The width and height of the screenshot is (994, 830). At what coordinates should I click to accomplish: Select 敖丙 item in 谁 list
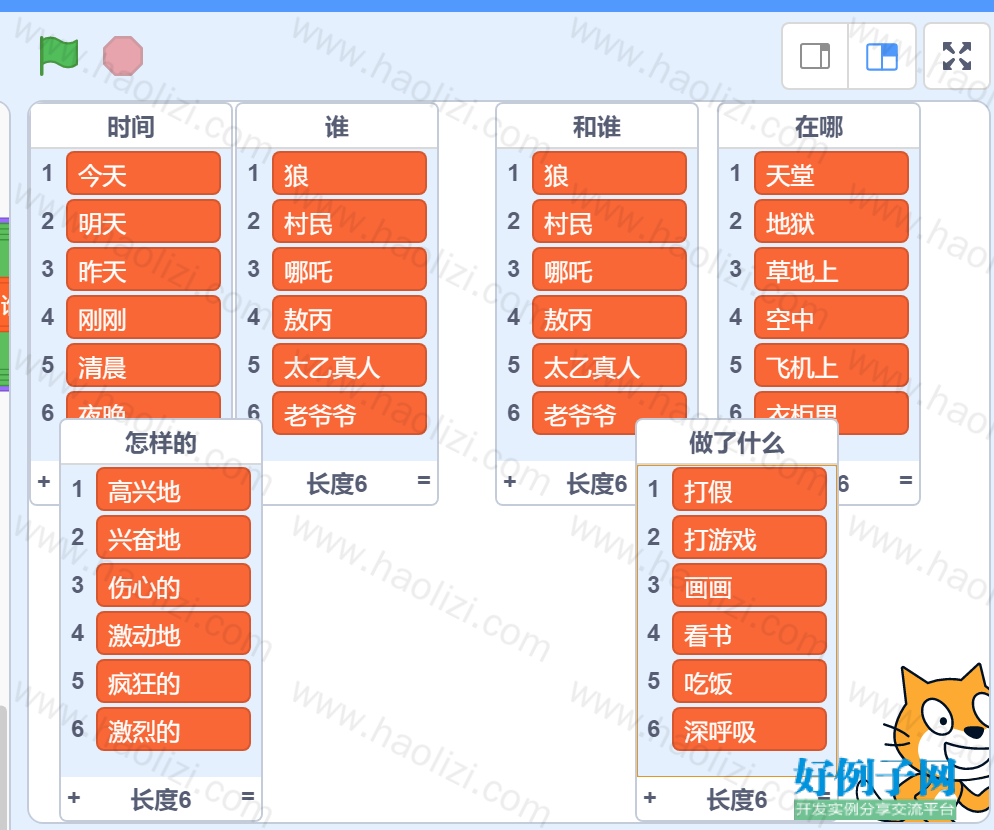[x=349, y=317]
